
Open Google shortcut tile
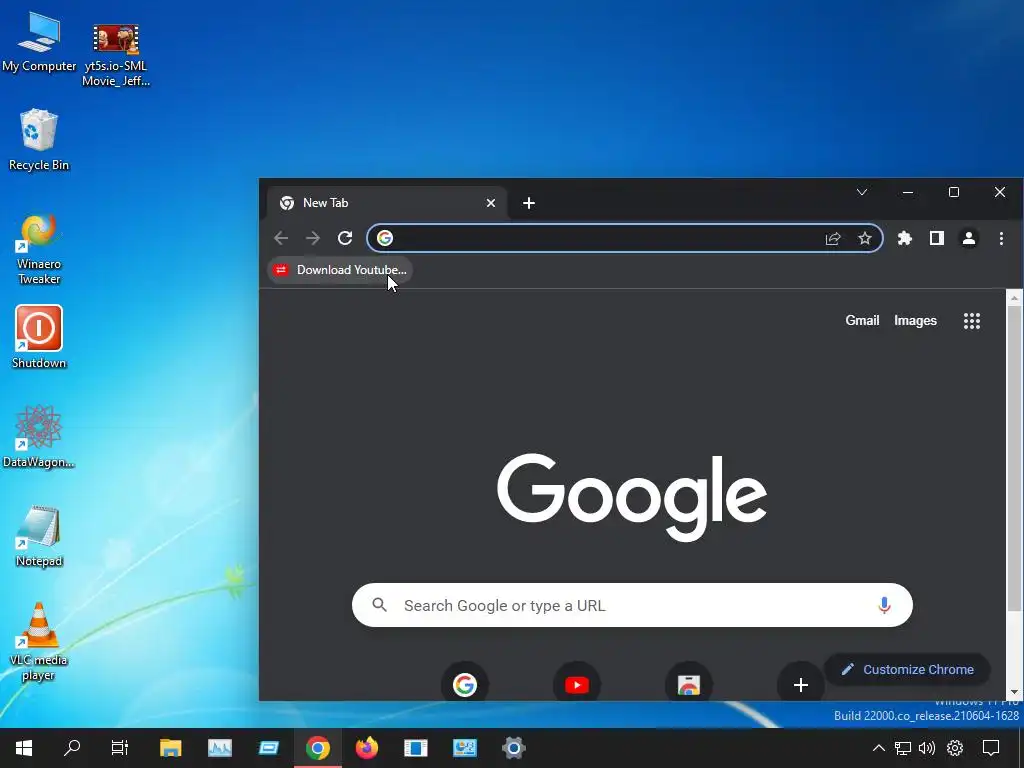coord(464,684)
